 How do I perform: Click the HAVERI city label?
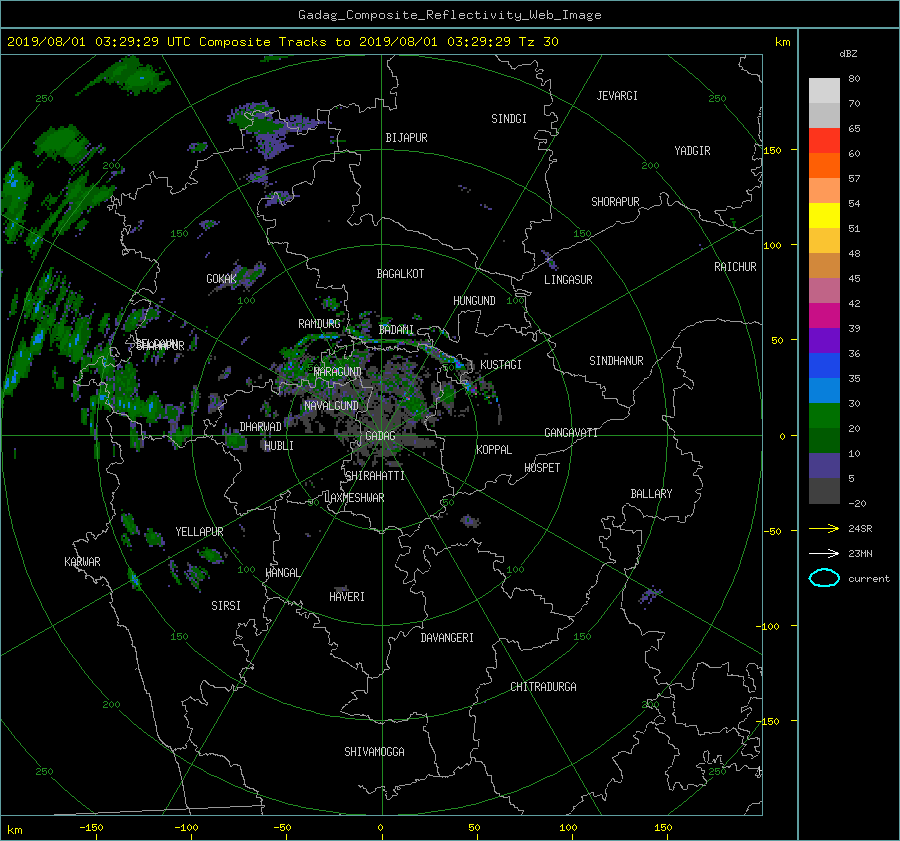click(x=347, y=597)
